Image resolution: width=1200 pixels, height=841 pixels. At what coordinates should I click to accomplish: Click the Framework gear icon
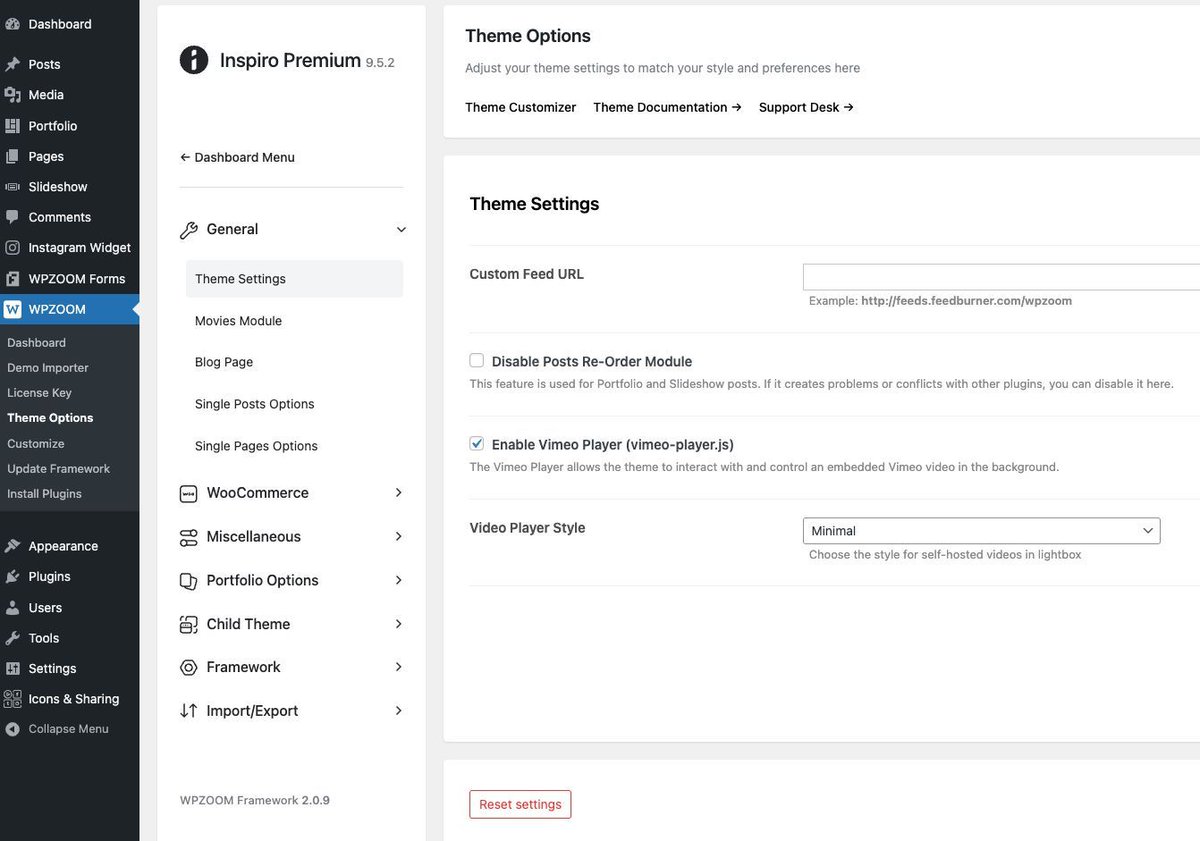[188, 667]
